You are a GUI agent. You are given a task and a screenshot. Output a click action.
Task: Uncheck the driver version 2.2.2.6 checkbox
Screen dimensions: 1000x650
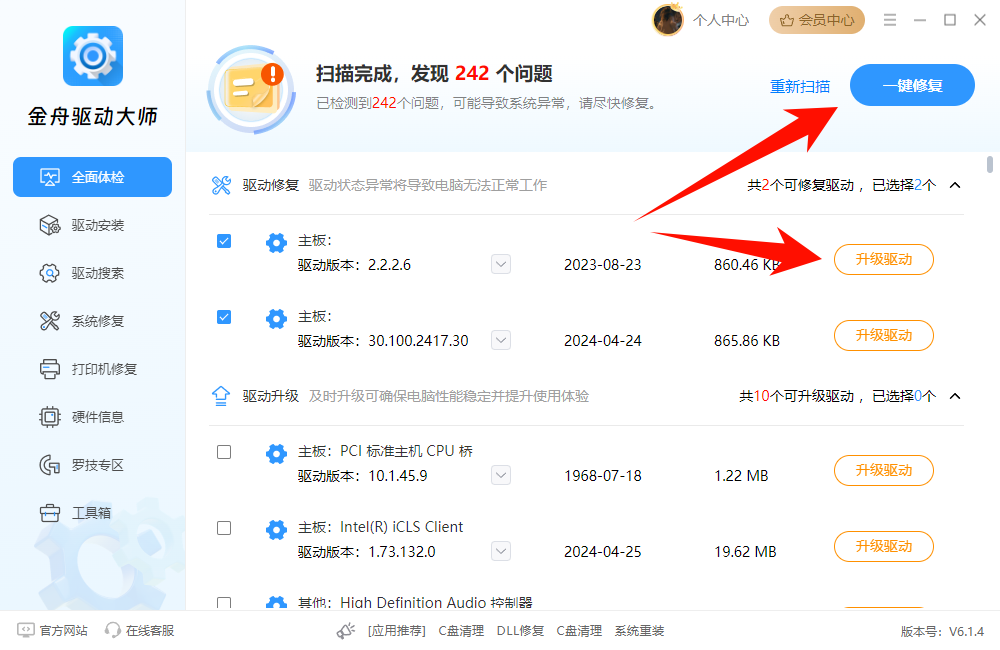click(224, 240)
